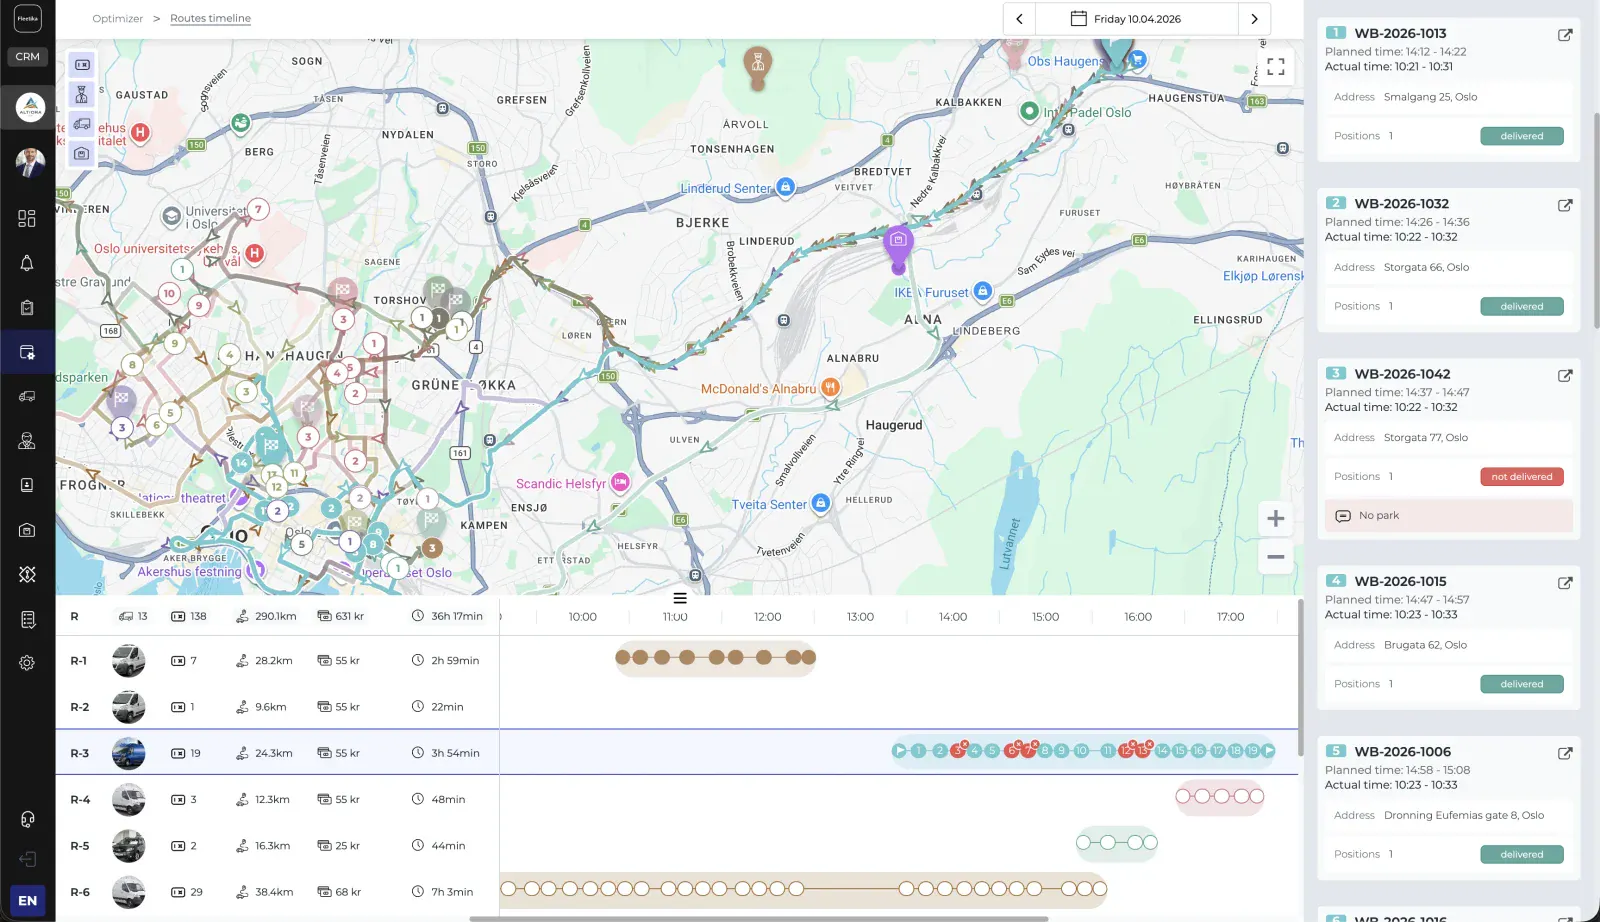The image size is (1600, 922).
Task: Open the drivers icon in sidebar
Action: point(27,440)
